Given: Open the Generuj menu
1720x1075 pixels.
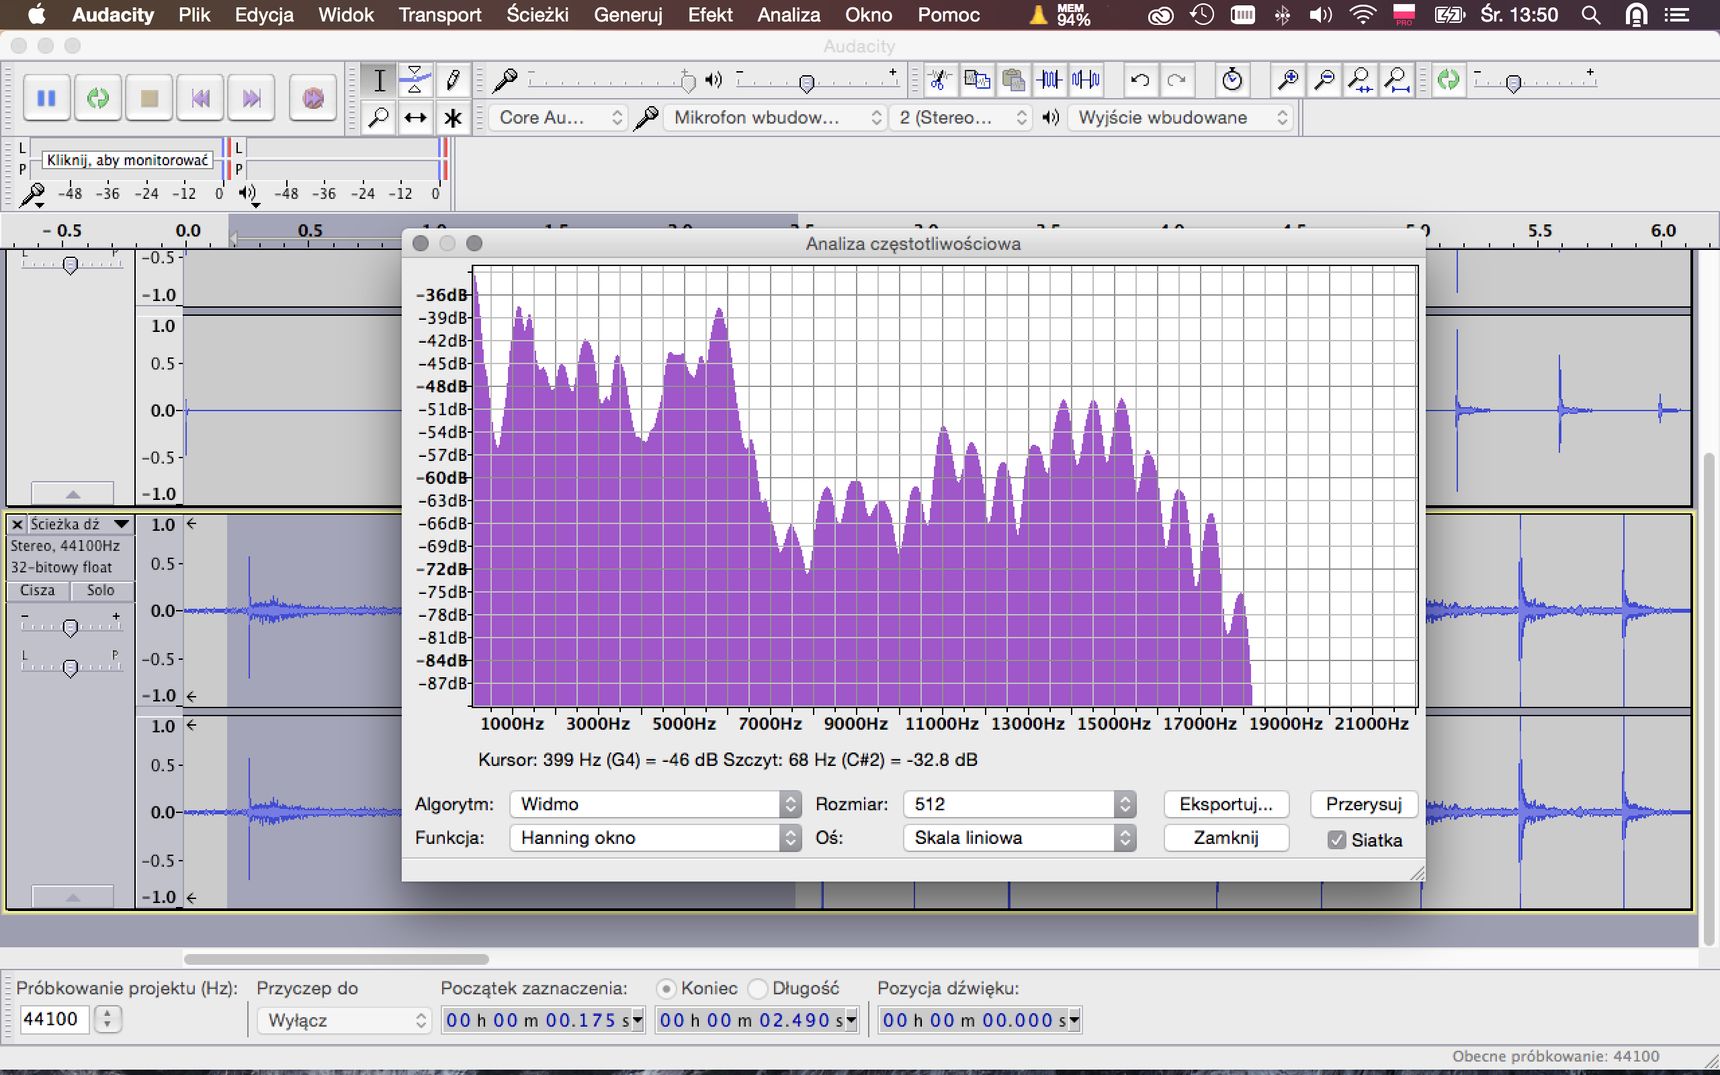Looking at the screenshot, I should click(x=628, y=15).
